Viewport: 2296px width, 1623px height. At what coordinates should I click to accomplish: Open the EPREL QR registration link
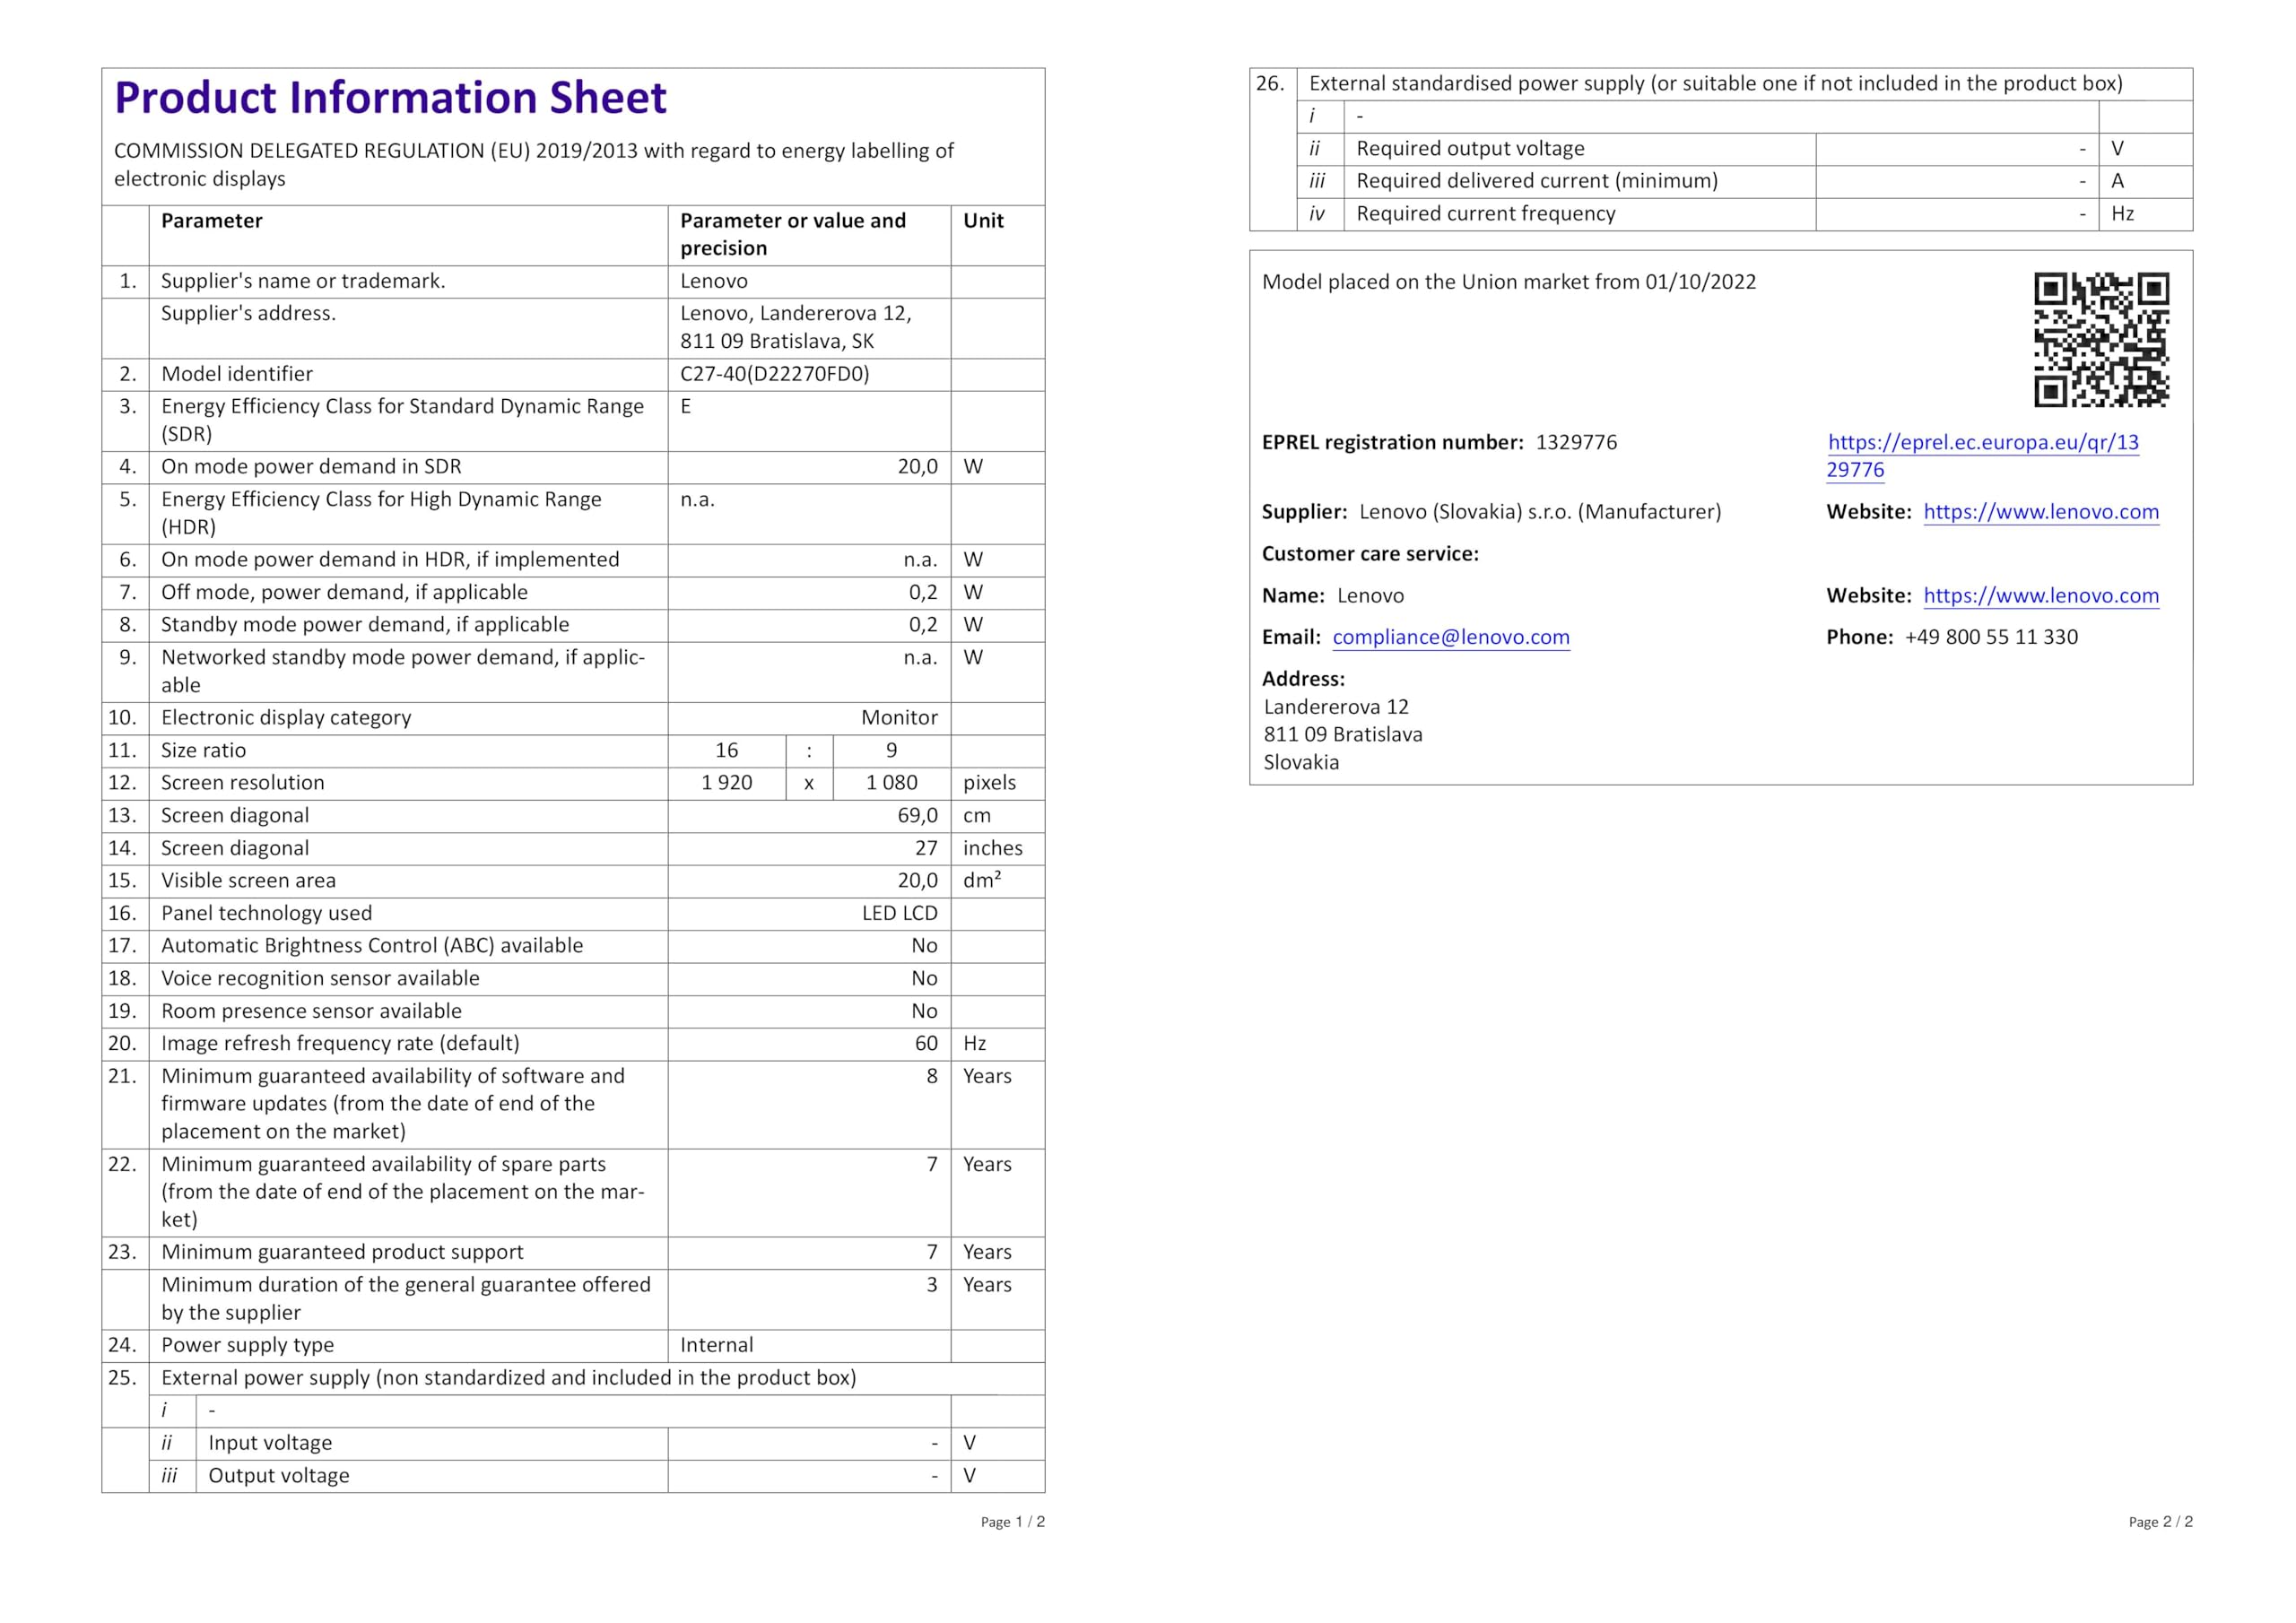[1982, 443]
